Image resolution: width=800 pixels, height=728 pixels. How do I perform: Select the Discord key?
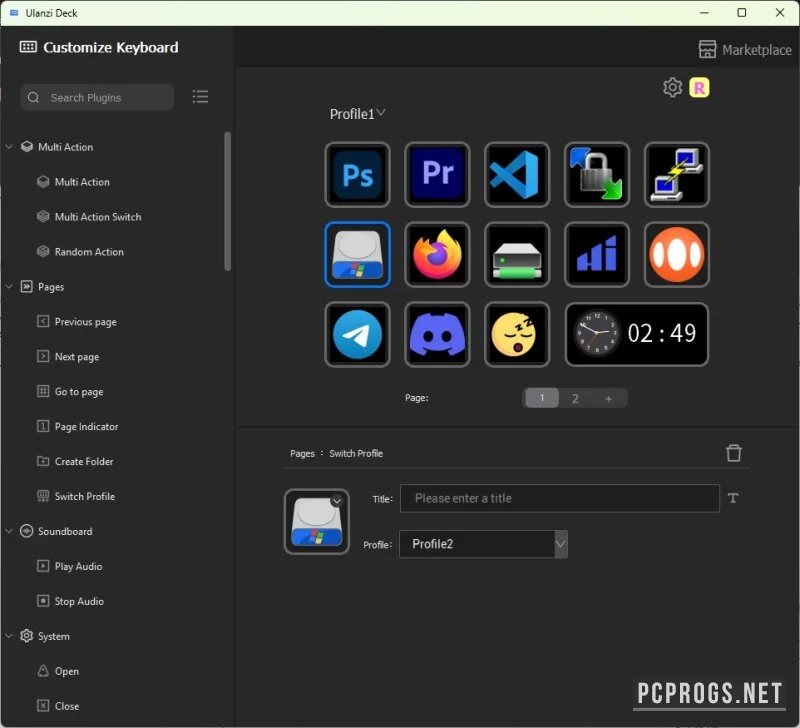[437, 334]
